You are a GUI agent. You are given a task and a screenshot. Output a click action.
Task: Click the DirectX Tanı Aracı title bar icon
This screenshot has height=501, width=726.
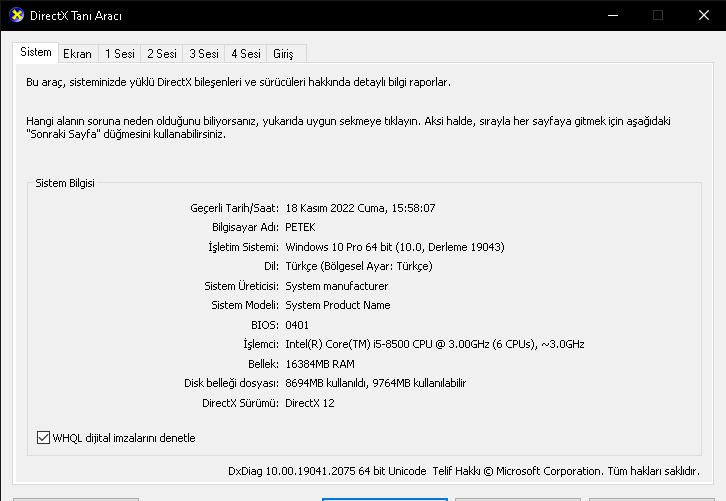pos(16,15)
